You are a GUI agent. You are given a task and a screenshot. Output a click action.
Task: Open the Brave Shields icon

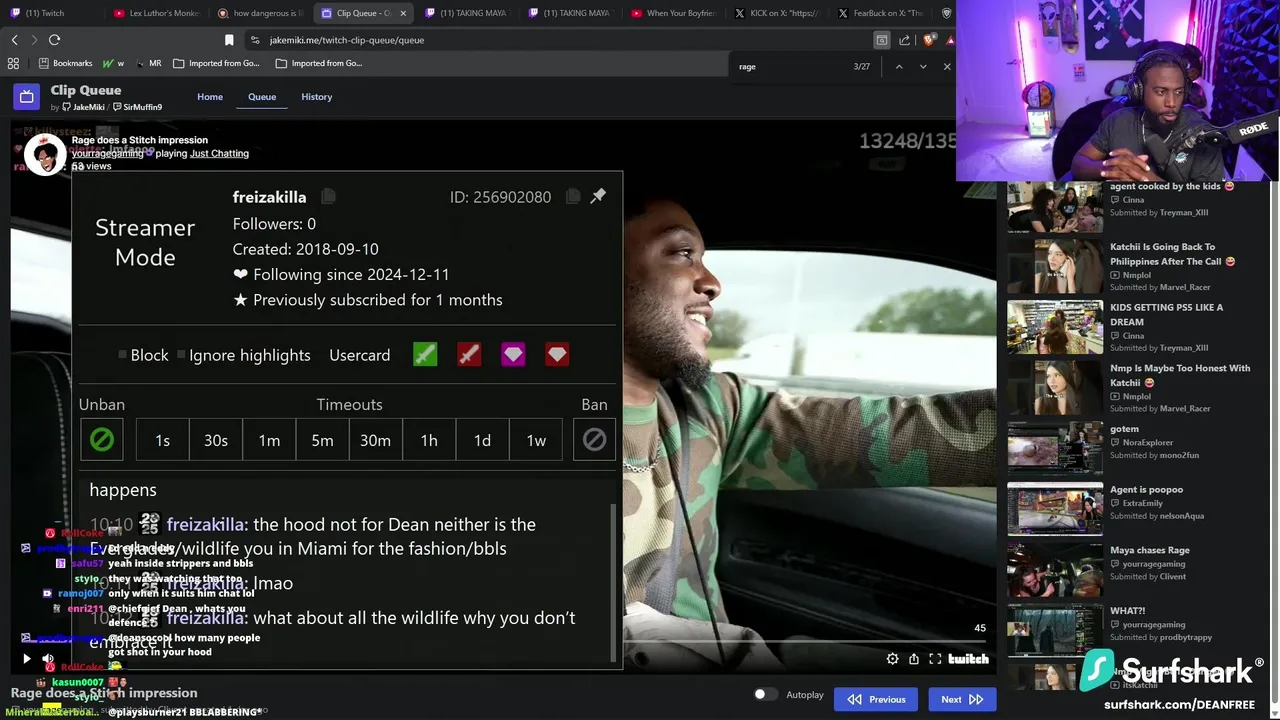[x=929, y=40]
